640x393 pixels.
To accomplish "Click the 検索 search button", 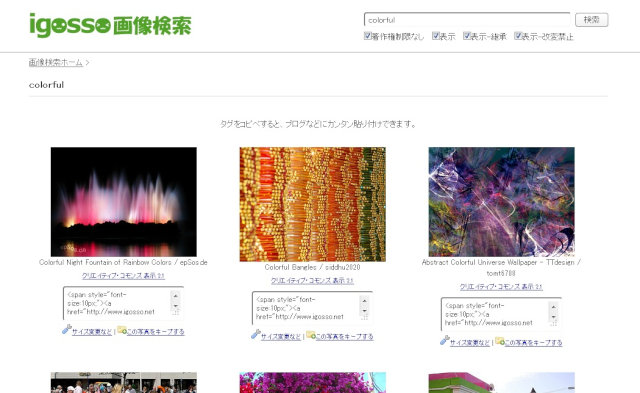I will (591, 20).
